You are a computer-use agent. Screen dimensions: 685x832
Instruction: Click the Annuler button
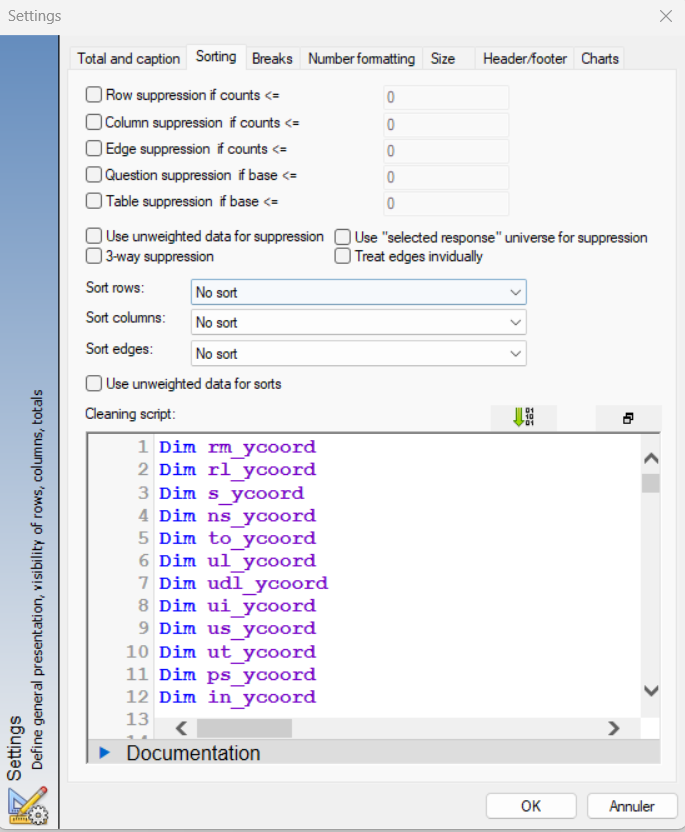point(632,806)
